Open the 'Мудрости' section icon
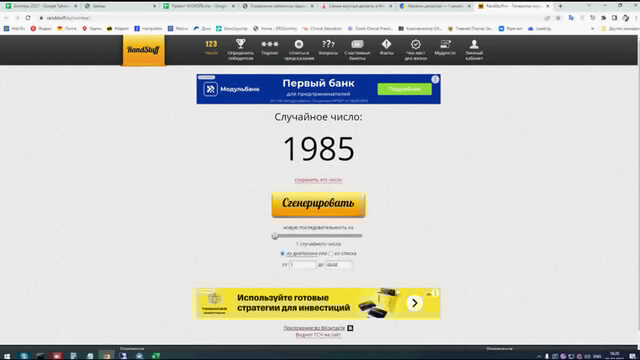This screenshot has height=360, width=640. [445, 48]
